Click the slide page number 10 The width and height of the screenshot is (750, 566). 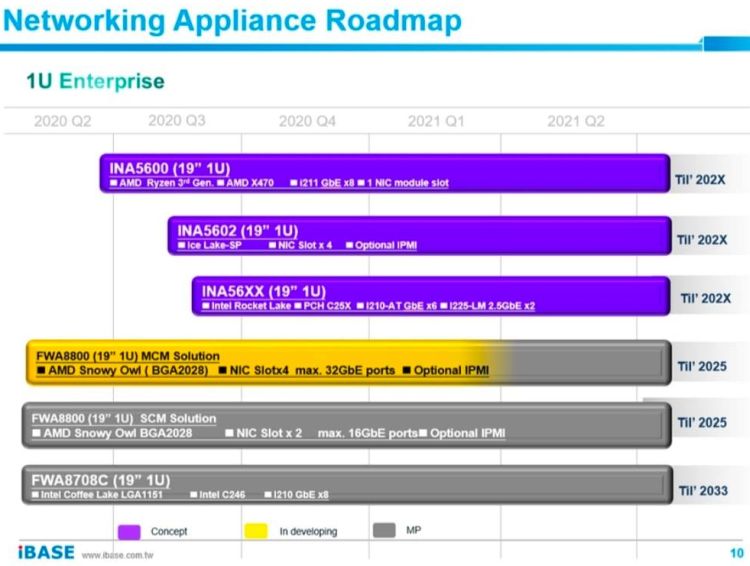point(737,553)
